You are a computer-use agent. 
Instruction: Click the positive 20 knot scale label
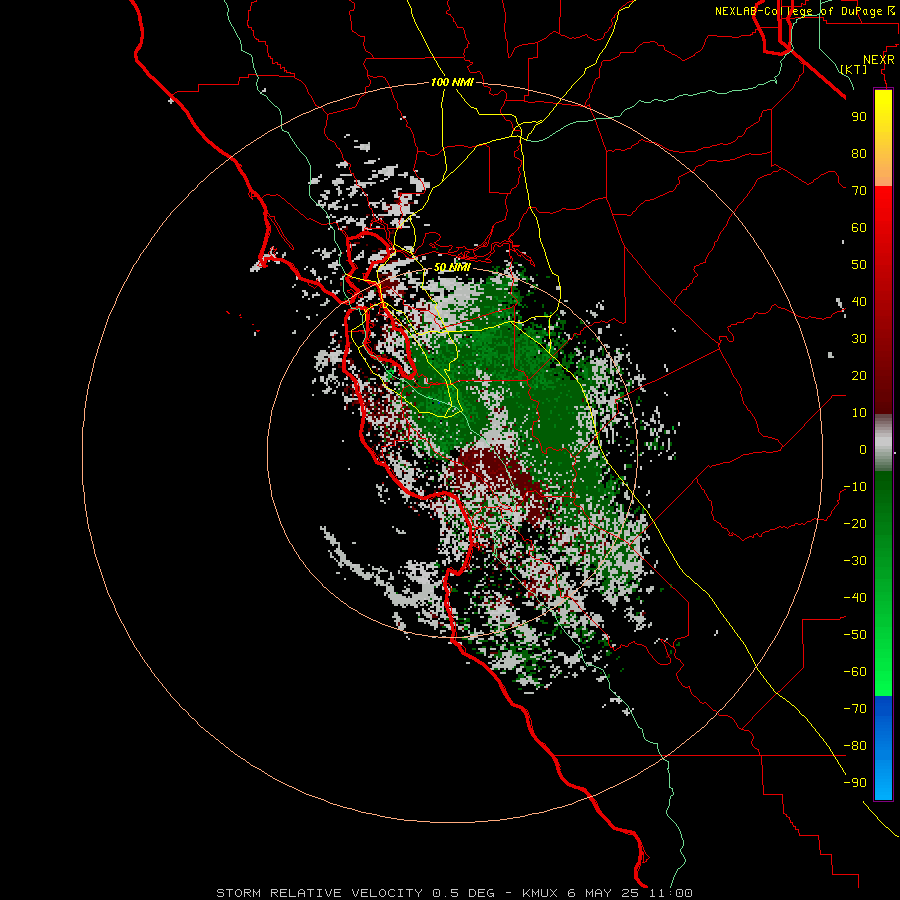click(859, 375)
